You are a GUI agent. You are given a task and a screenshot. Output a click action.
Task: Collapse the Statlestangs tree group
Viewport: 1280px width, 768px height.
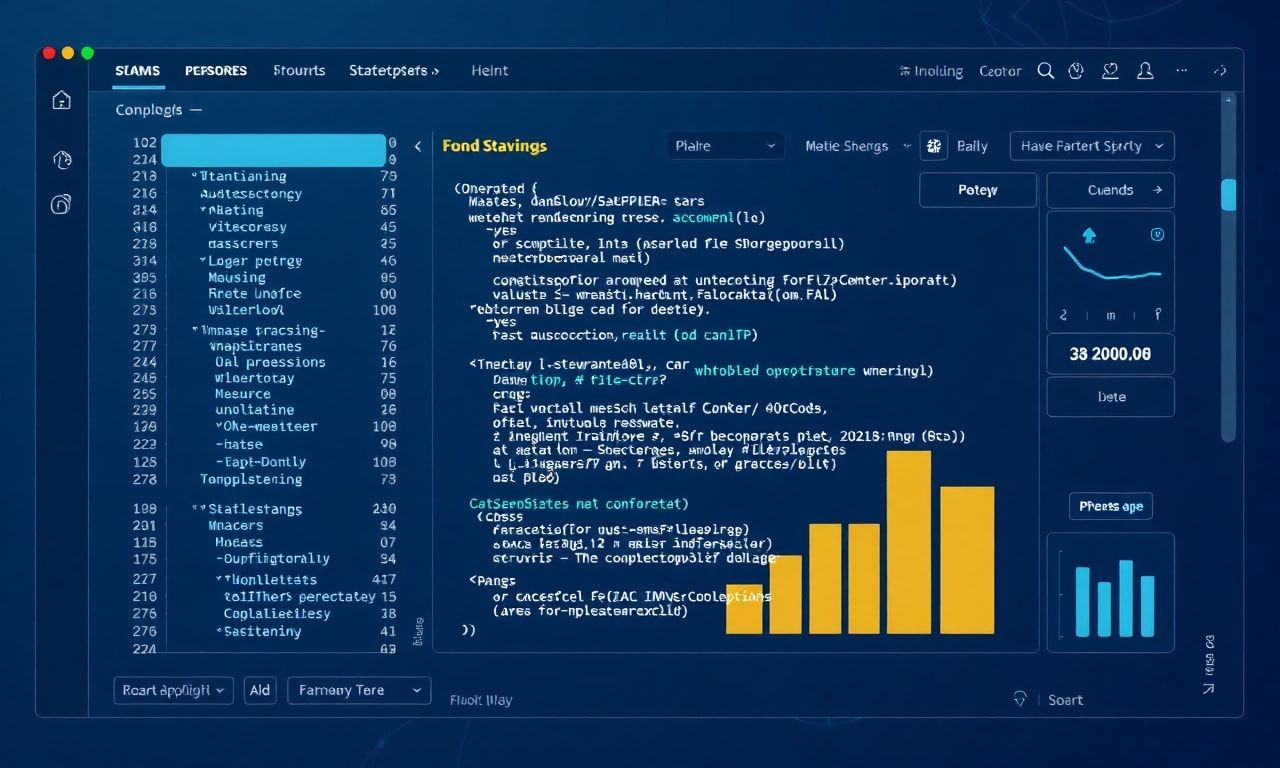click(198, 509)
